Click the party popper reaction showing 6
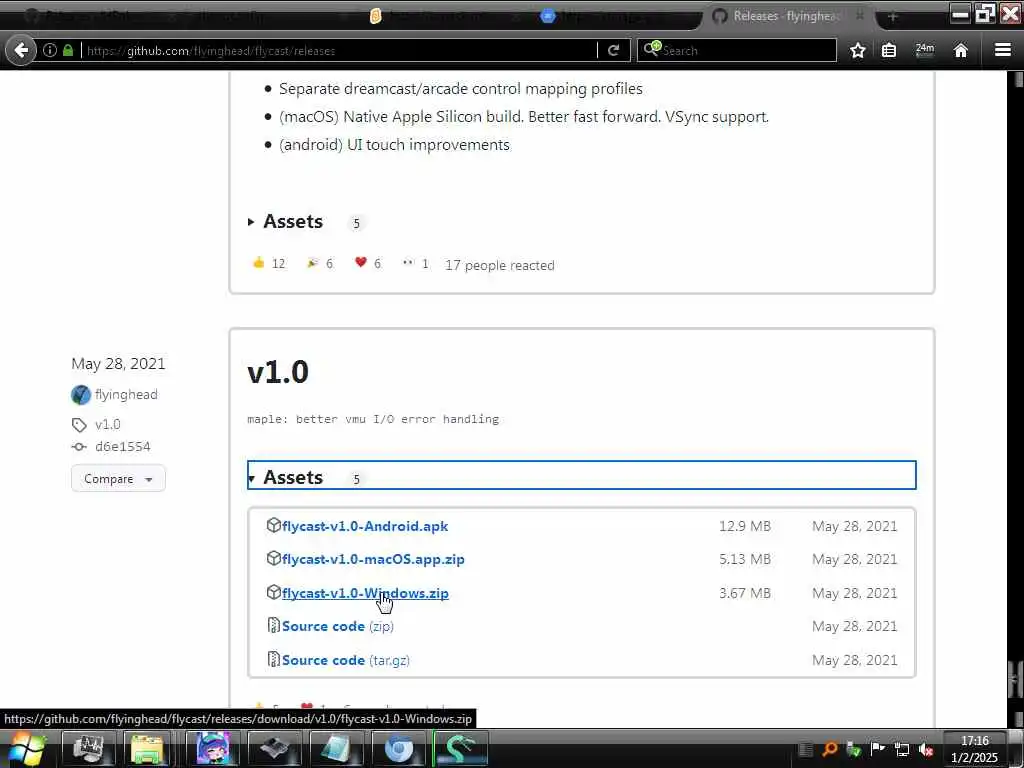1024x768 pixels. [320, 263]
